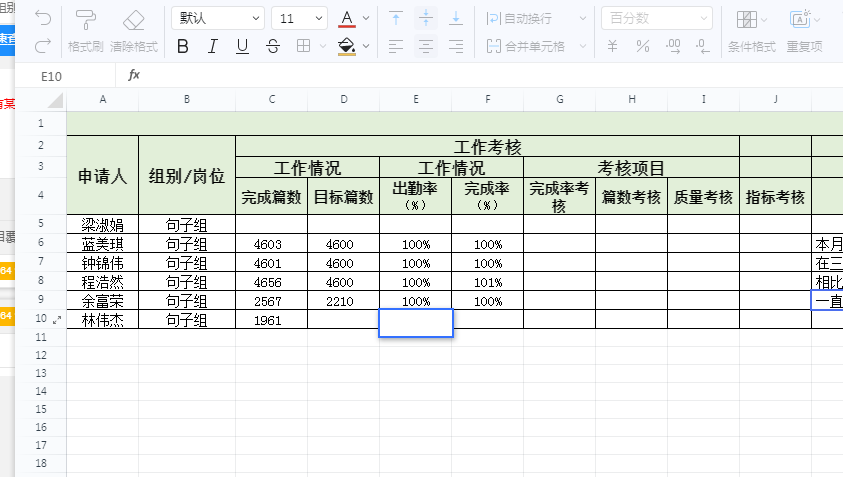Click the cell with value 4656
This screenshot has height=477, width=843.
[x=272, y=282]
